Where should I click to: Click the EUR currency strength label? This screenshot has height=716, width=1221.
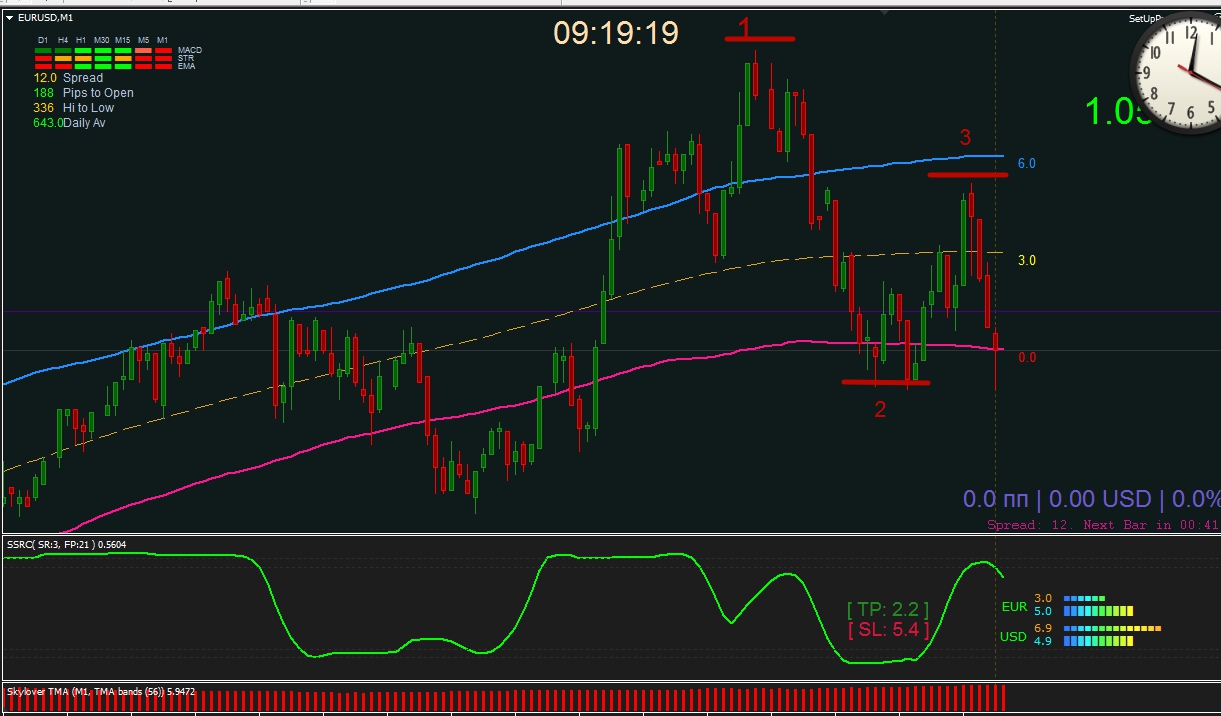[x=1014, y=607]
